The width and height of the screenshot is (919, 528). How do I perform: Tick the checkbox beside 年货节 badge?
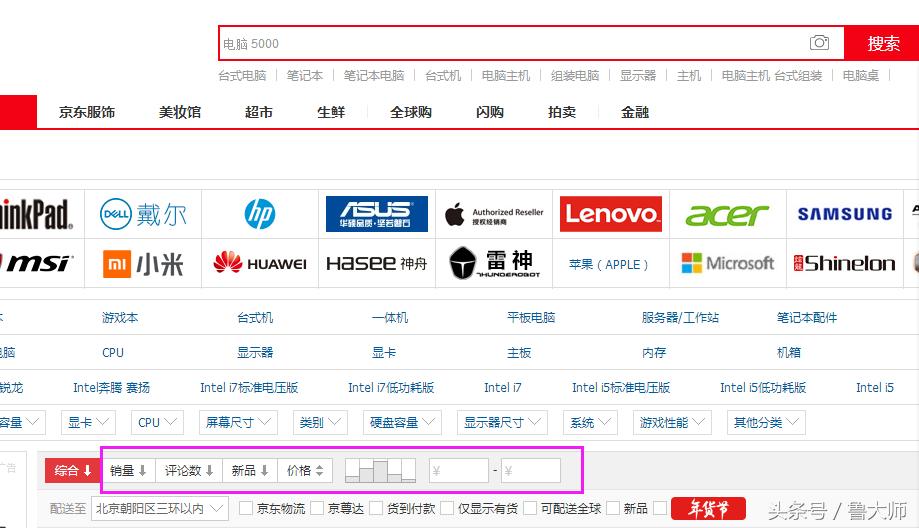pos(660,508)
